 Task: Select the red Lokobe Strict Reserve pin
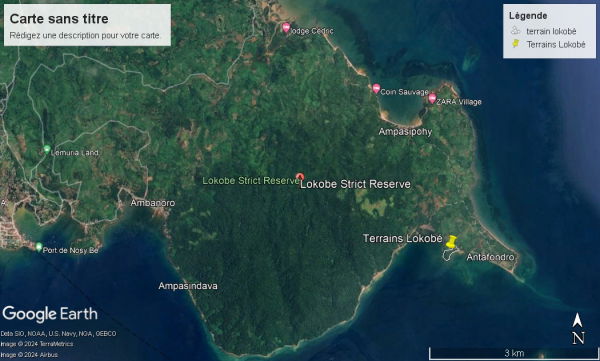(300, 177)
